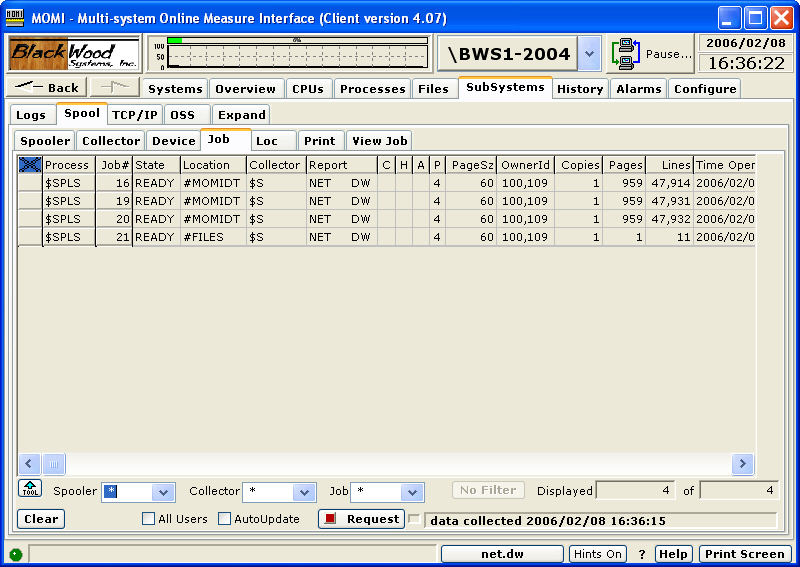This screenshot has height=567, width=800.
Task: Open the Processes tab
Action: [x=372, y=89]
